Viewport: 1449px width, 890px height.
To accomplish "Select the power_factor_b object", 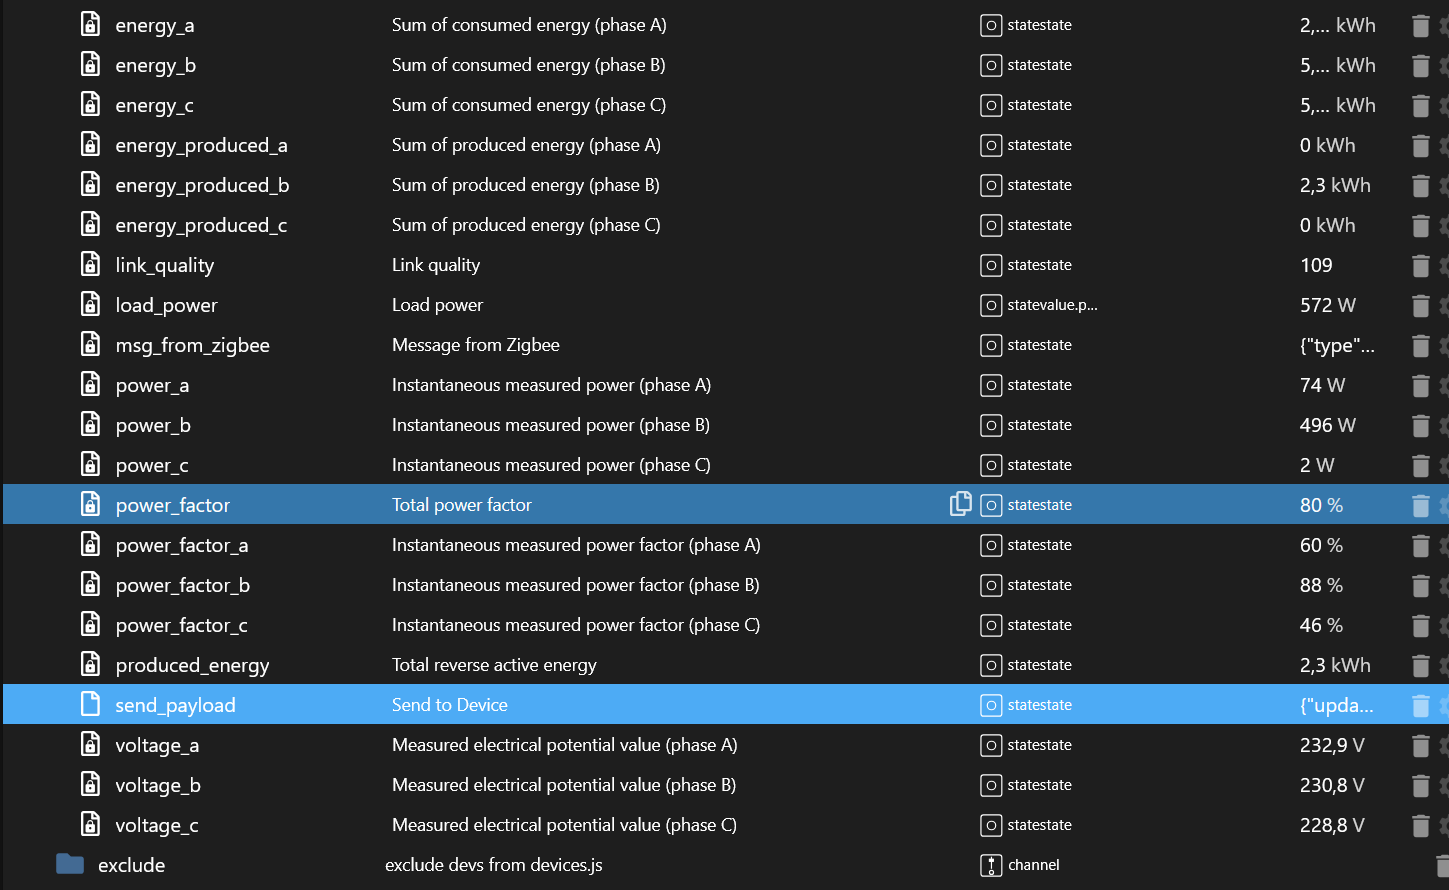I will 183,585.
